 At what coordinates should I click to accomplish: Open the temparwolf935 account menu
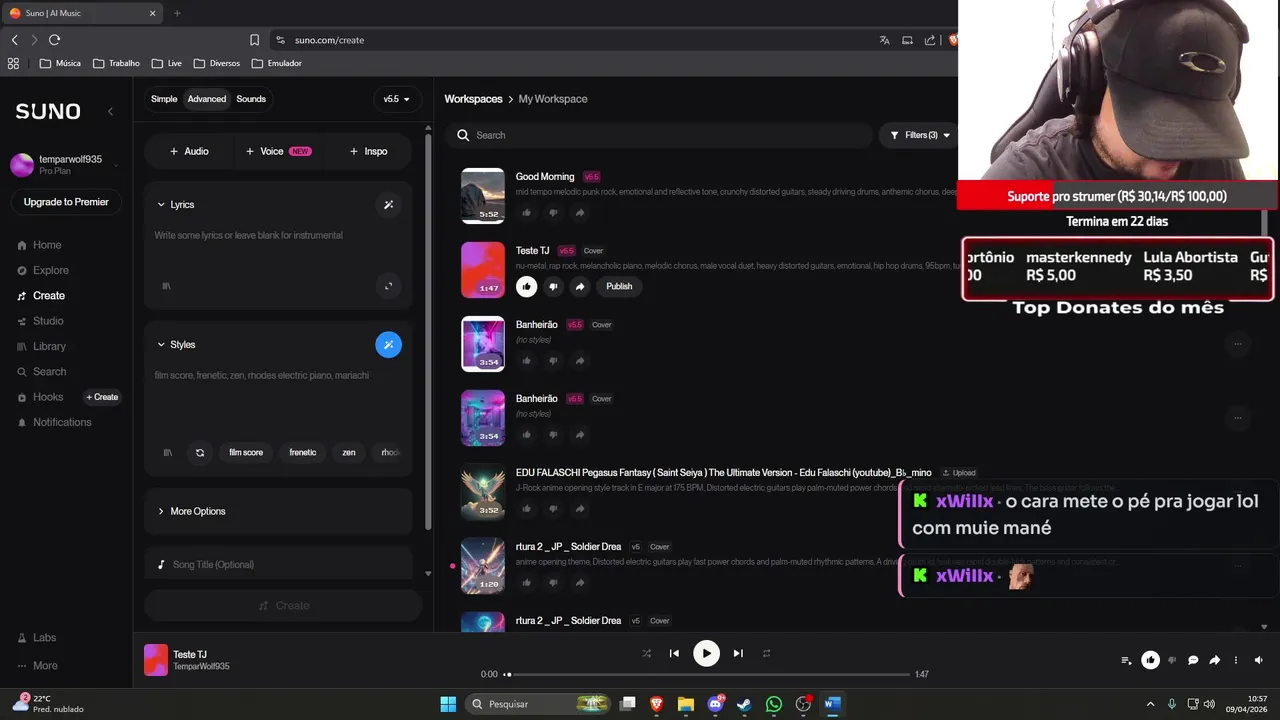[x=65, y=165]
